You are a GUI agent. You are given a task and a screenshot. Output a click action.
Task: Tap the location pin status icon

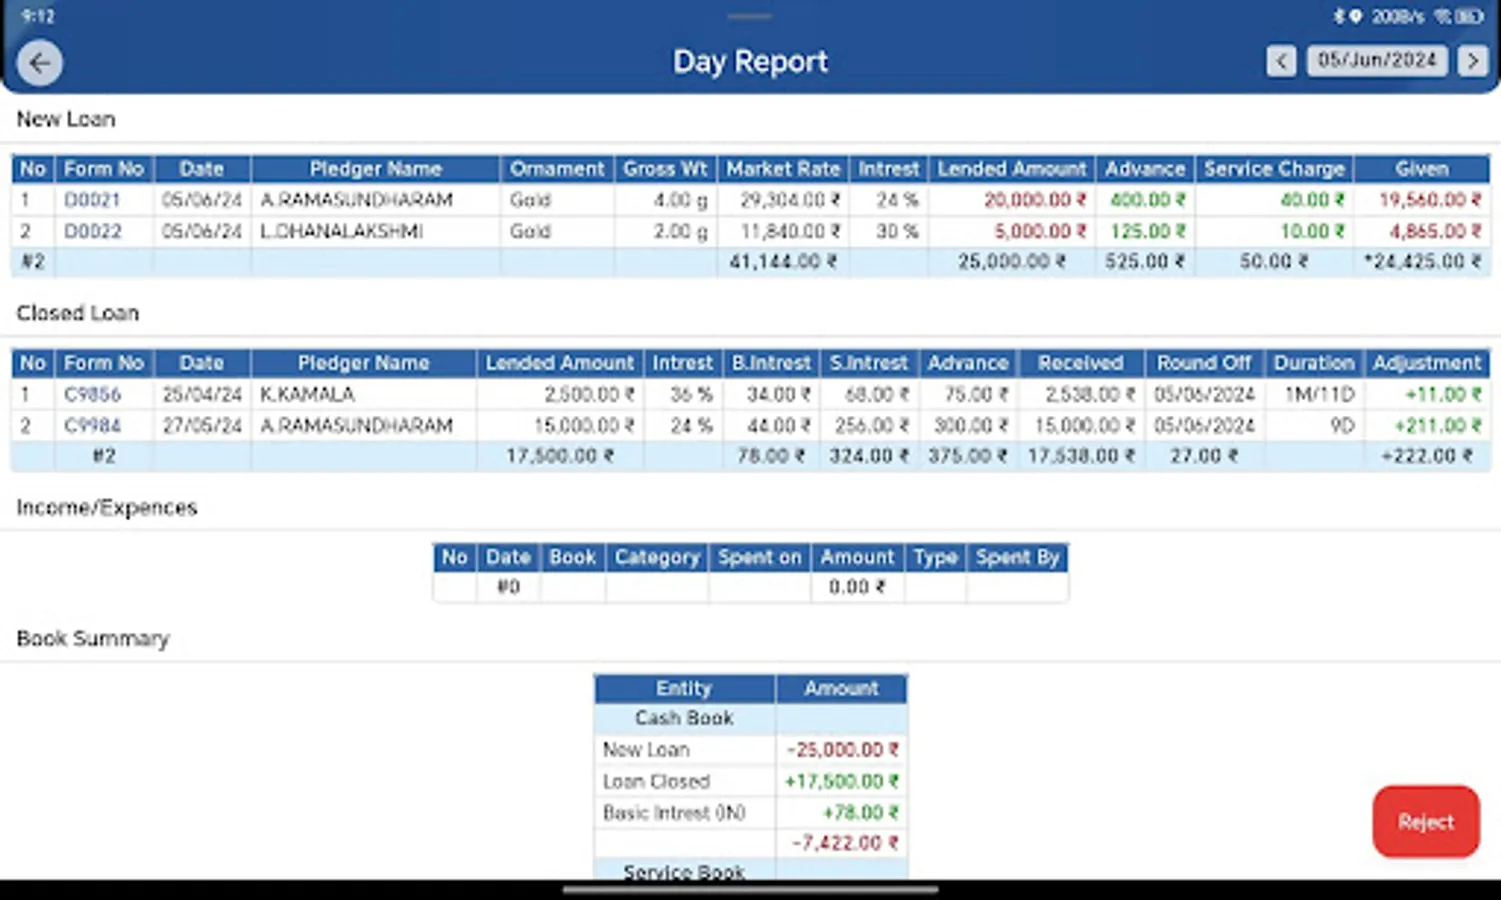pyautogui.click(x=1356, y=15)
